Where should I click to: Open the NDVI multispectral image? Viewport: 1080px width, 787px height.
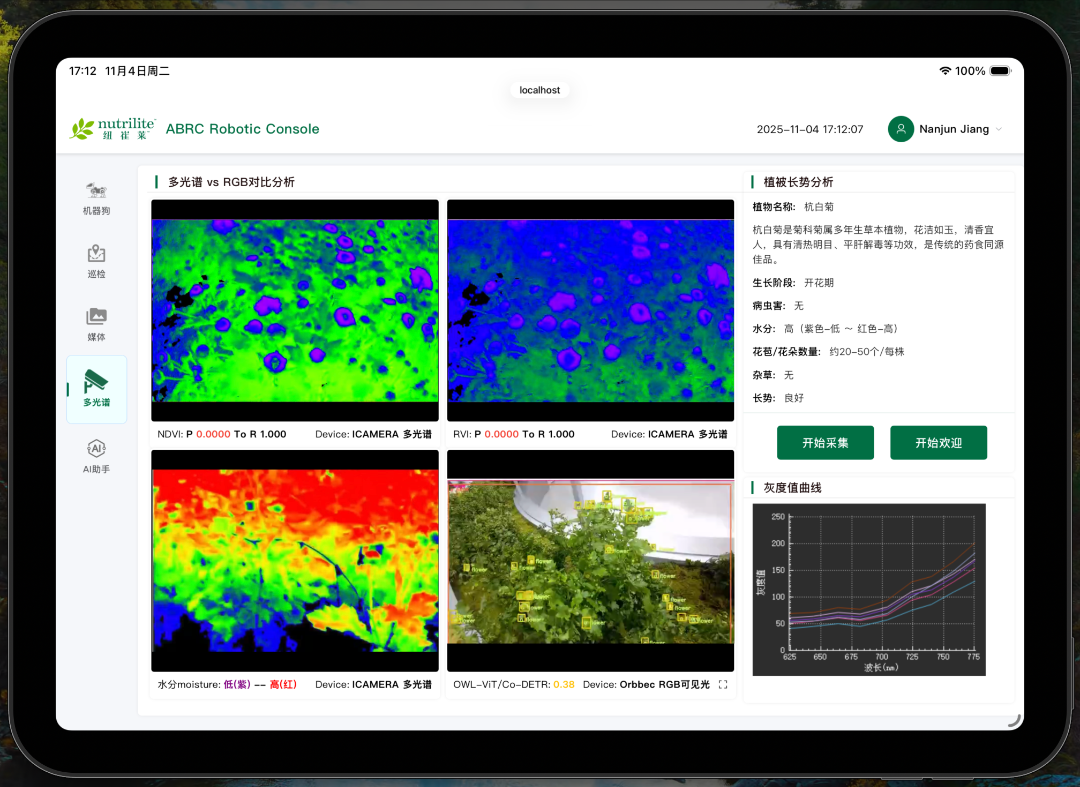click(295, 310)
